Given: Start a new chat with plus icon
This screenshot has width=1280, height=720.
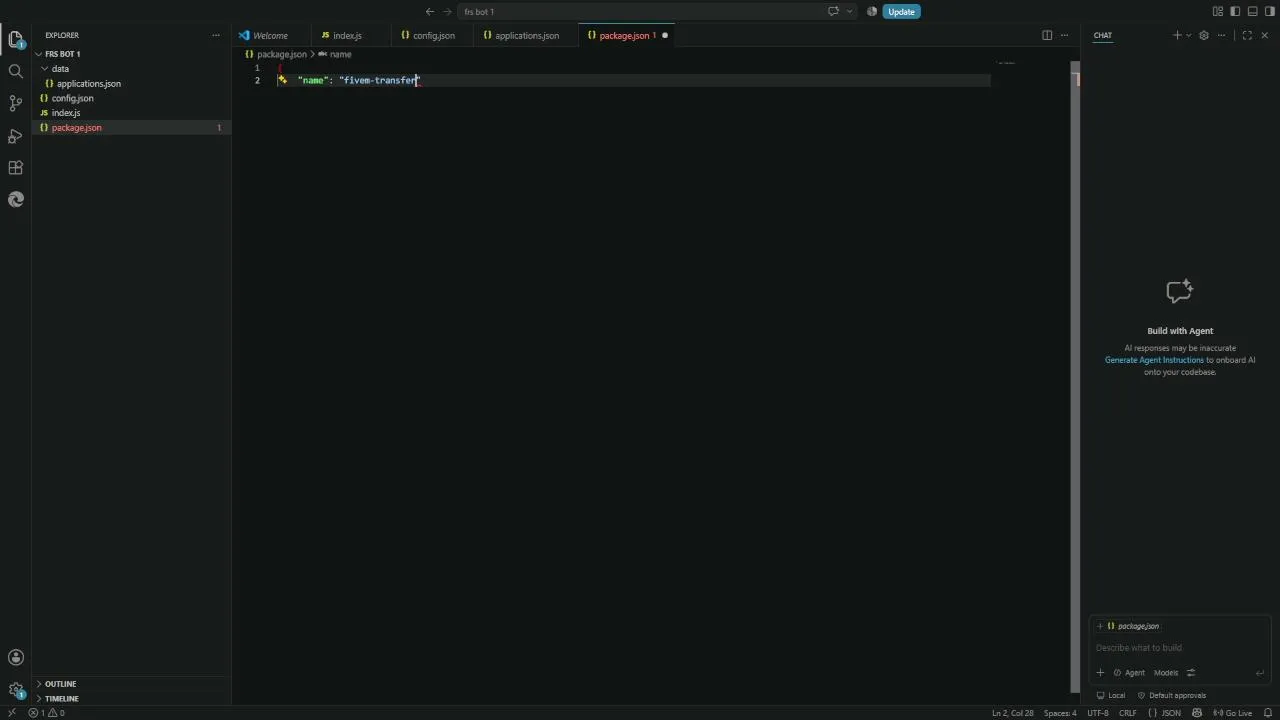Looking at the screenshot, I should tap(1177, 35).
